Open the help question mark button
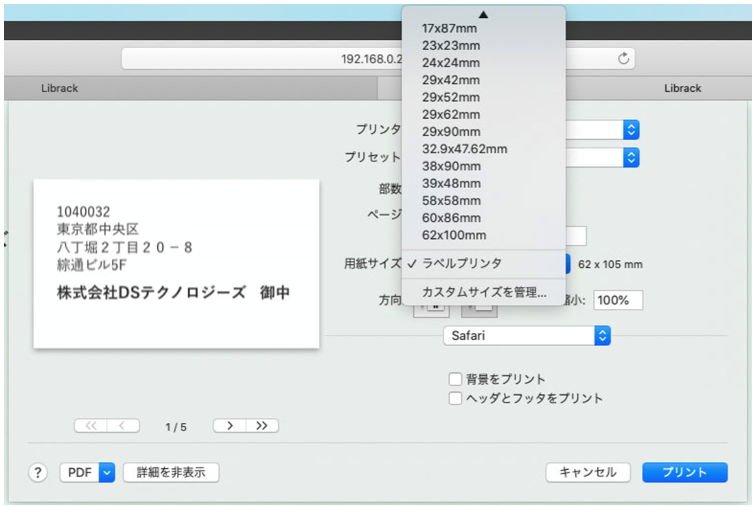 pos(38,472)
